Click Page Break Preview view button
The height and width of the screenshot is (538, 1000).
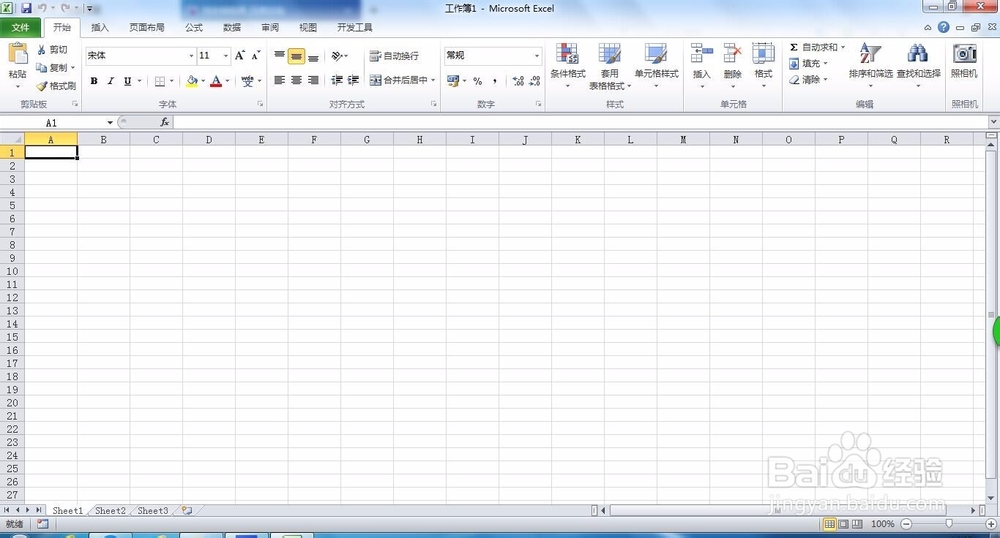(857, 524)
